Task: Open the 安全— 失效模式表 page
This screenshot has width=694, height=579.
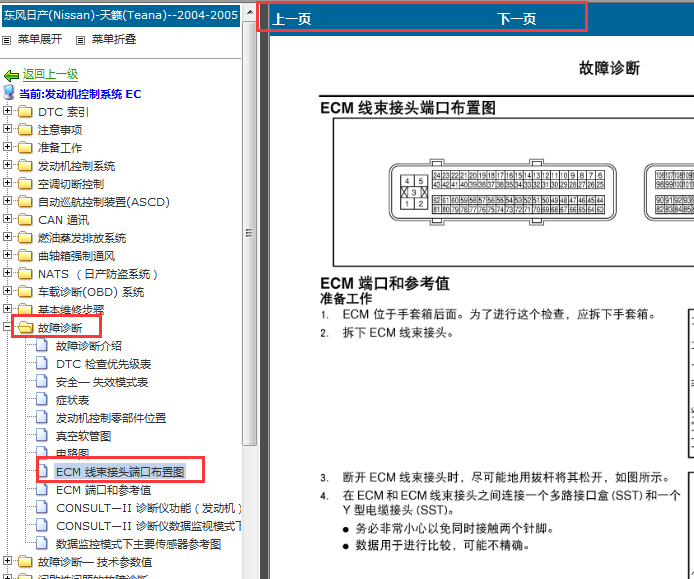Action: [x=102, y=382]
